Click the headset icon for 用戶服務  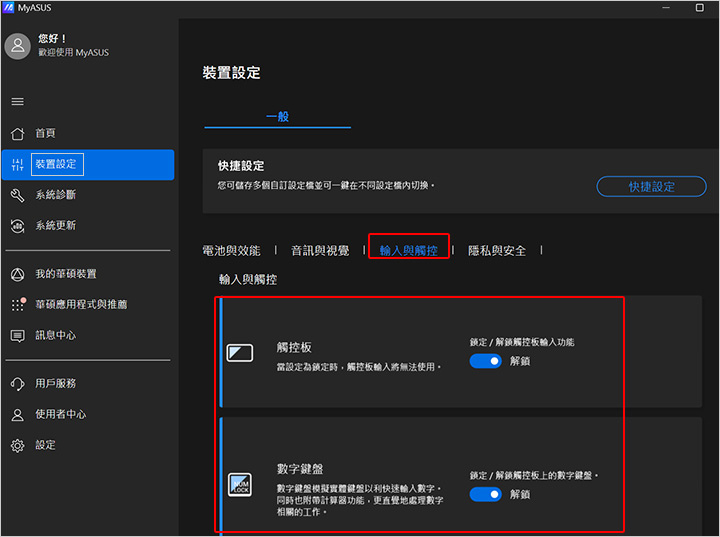(x=17, y=384)
